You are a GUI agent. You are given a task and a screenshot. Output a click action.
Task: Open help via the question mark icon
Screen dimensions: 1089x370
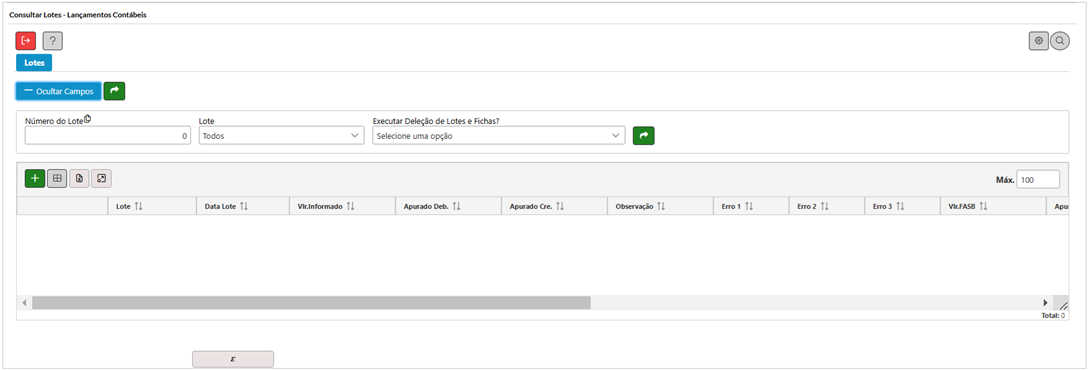click(x=53, y=41)
